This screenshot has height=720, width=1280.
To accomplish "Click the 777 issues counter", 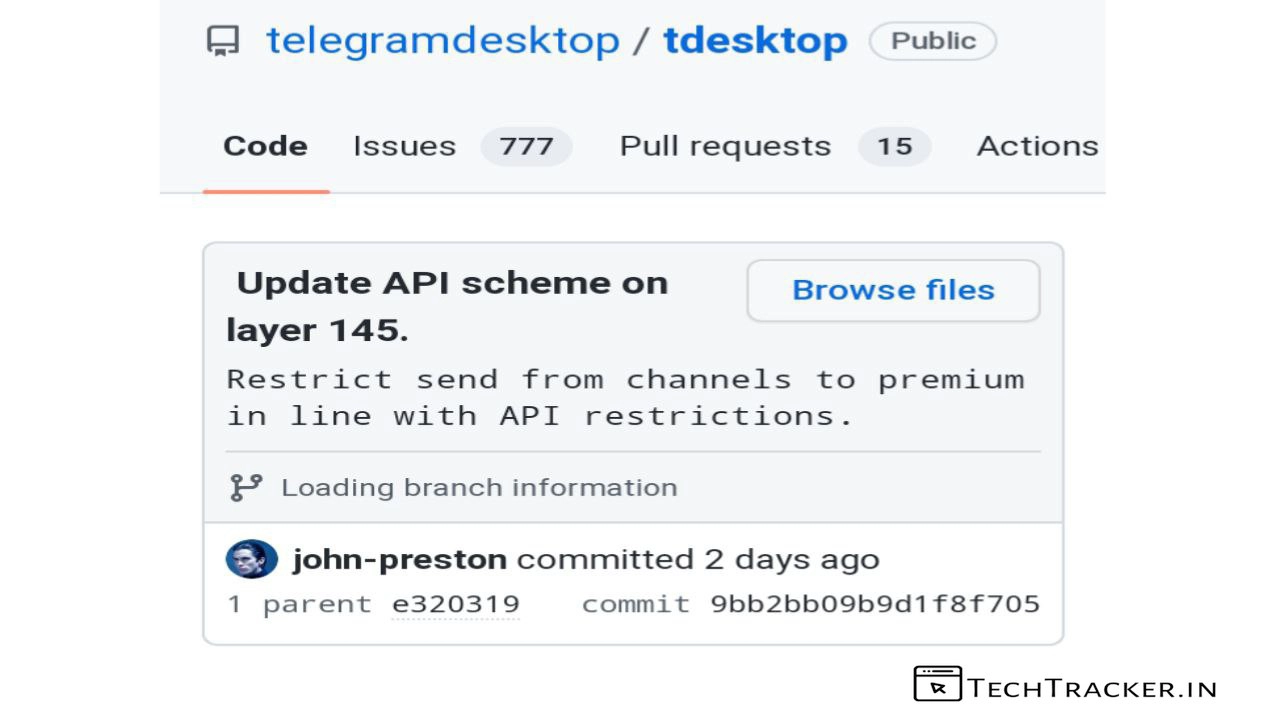I will click(x=526, y=147).
